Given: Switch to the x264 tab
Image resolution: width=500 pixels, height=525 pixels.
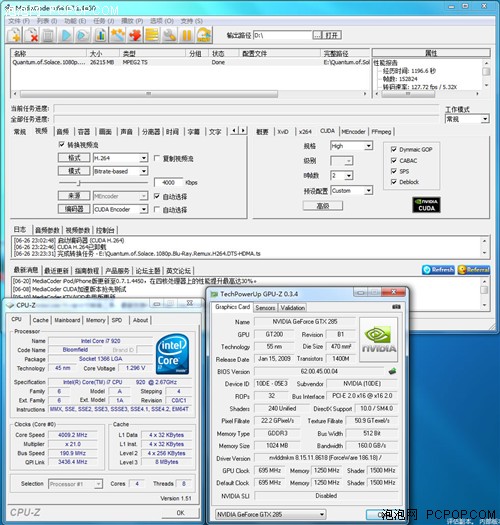Looking at the screenshot, I should click(x=305, y=132).
